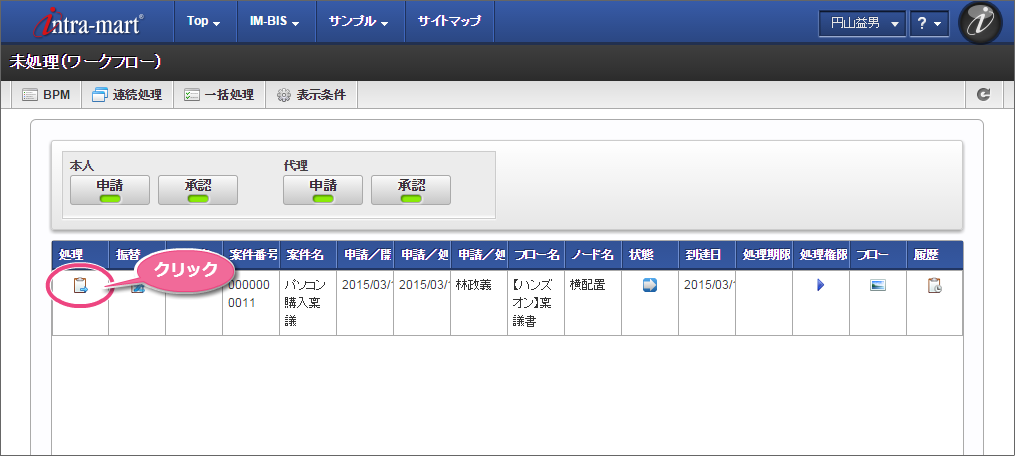Toggle the 代理 申請 filter button
The image size is (1015, 456).
(323, 190)
